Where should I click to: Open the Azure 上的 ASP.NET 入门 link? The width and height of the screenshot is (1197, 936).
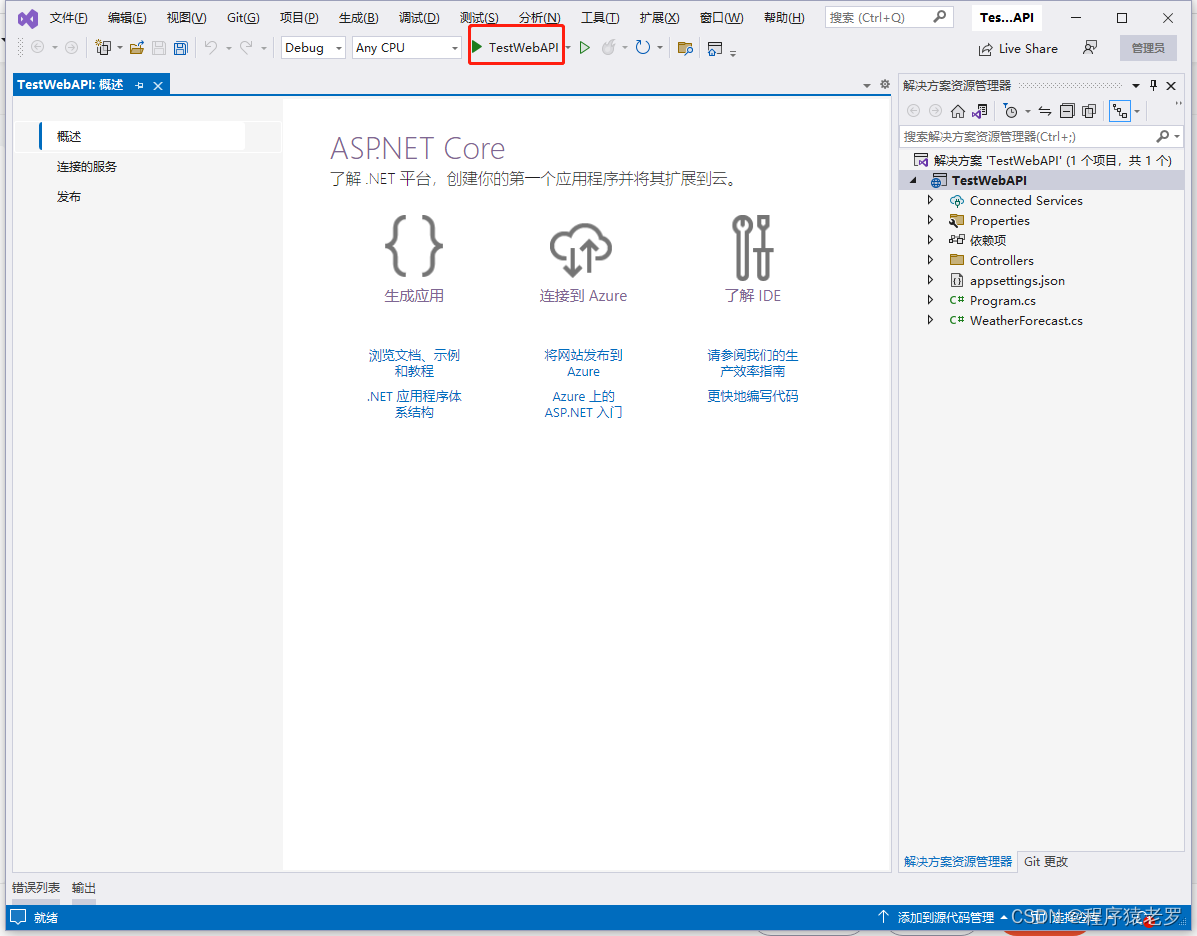(x=583, y=404)
